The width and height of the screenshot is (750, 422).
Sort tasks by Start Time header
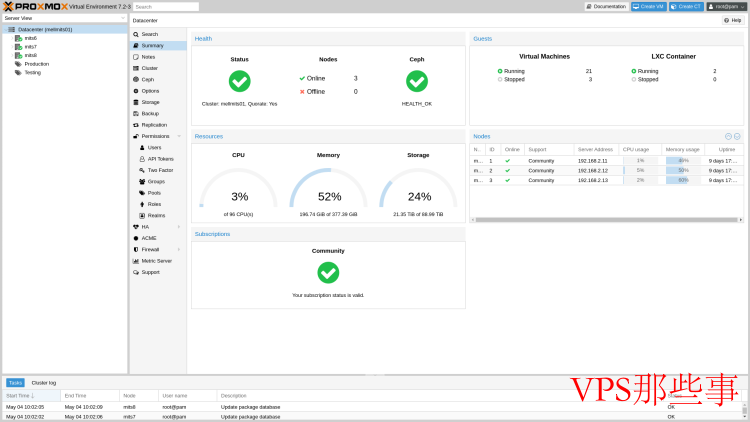[32, 396]
